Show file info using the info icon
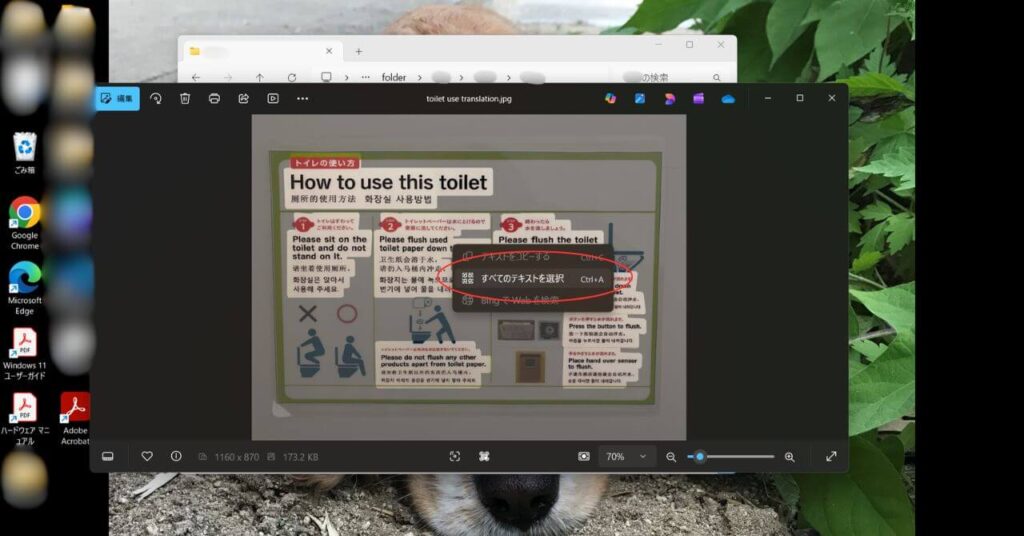 tap(176, 456)
